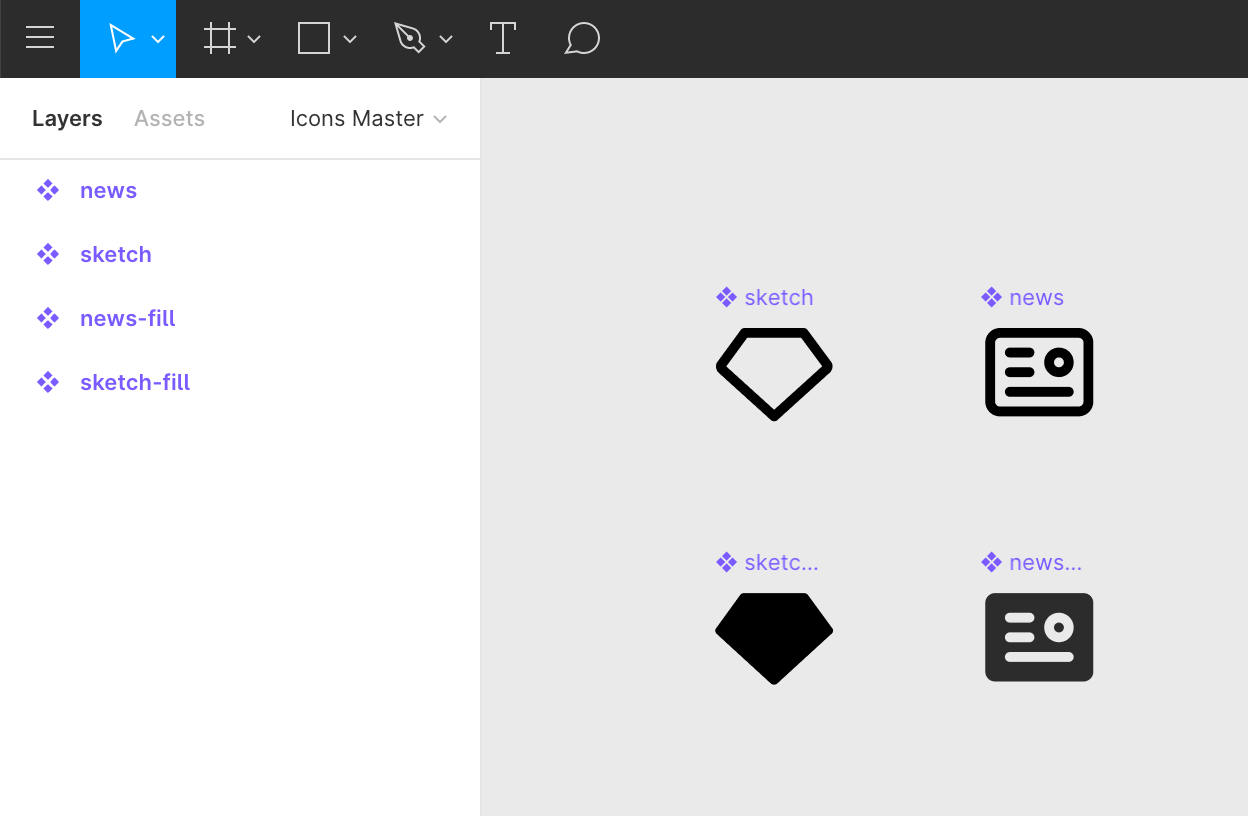Image resolution: width=1248 pixels, height=816 pixels.
Task: Select the Pen tool
Action: (x=409, y=39)
